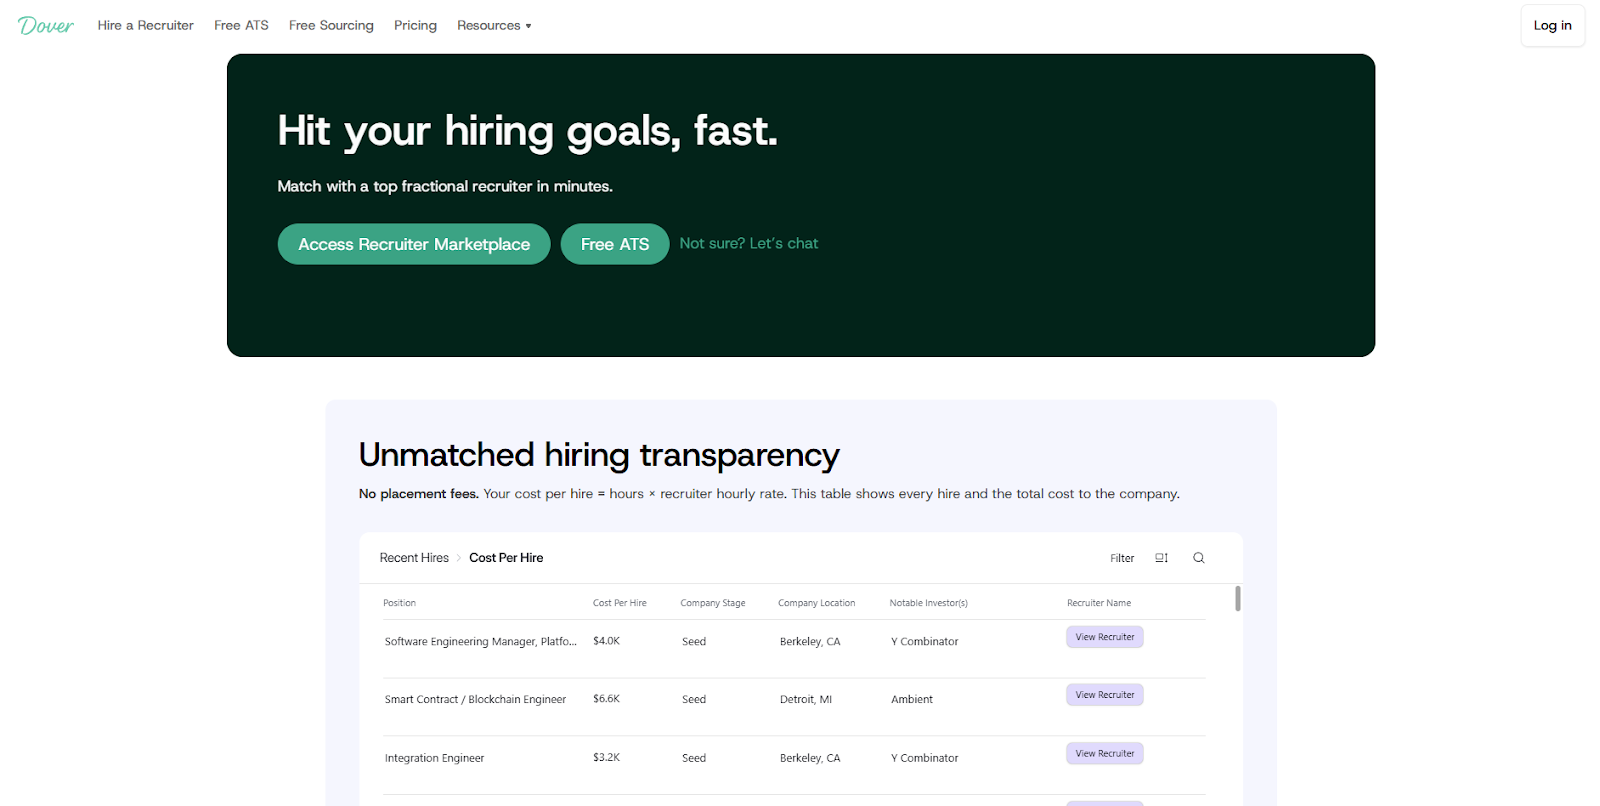The image size is (1600, 806).
Task: Open Hire a Recruiter nav item
Action: tap(146, 26)
